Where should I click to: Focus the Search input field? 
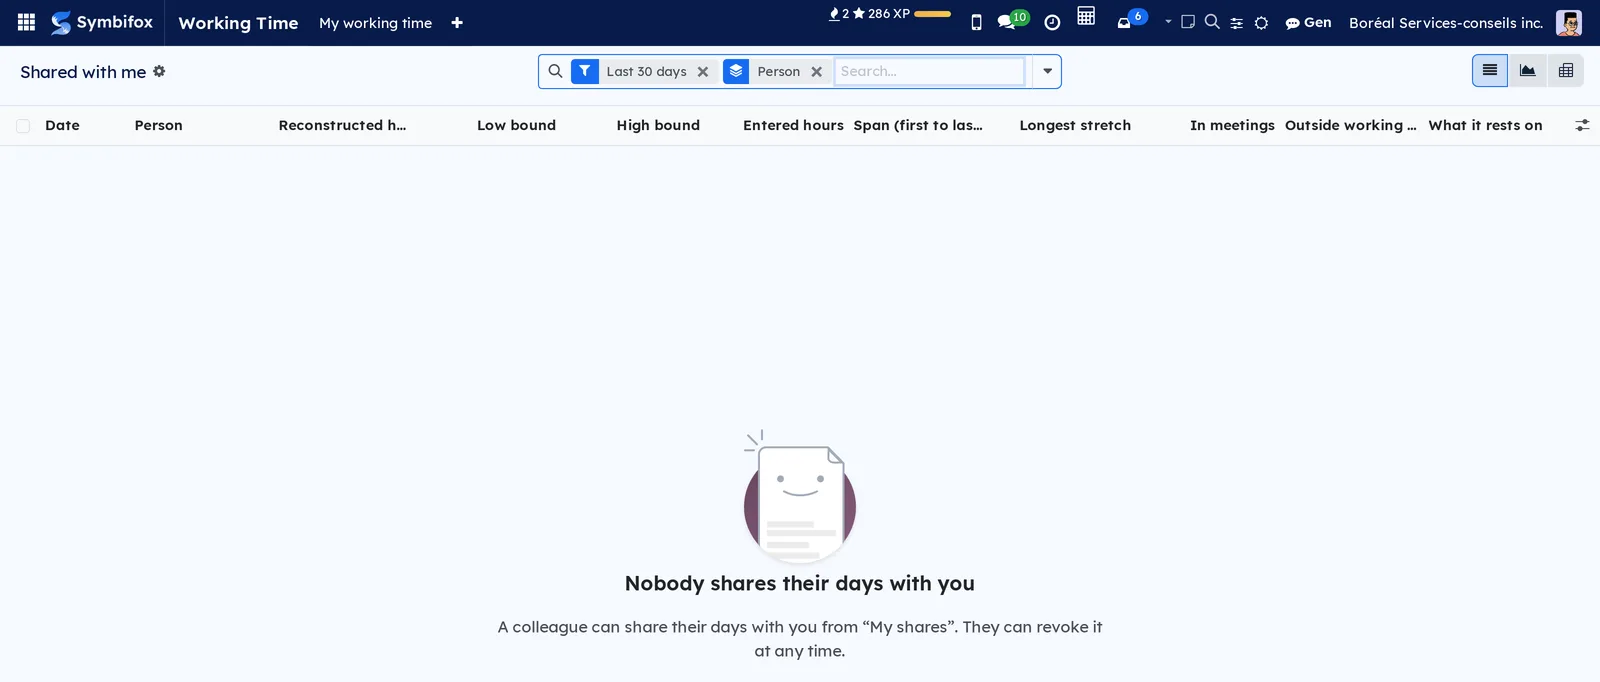[929, 71]
